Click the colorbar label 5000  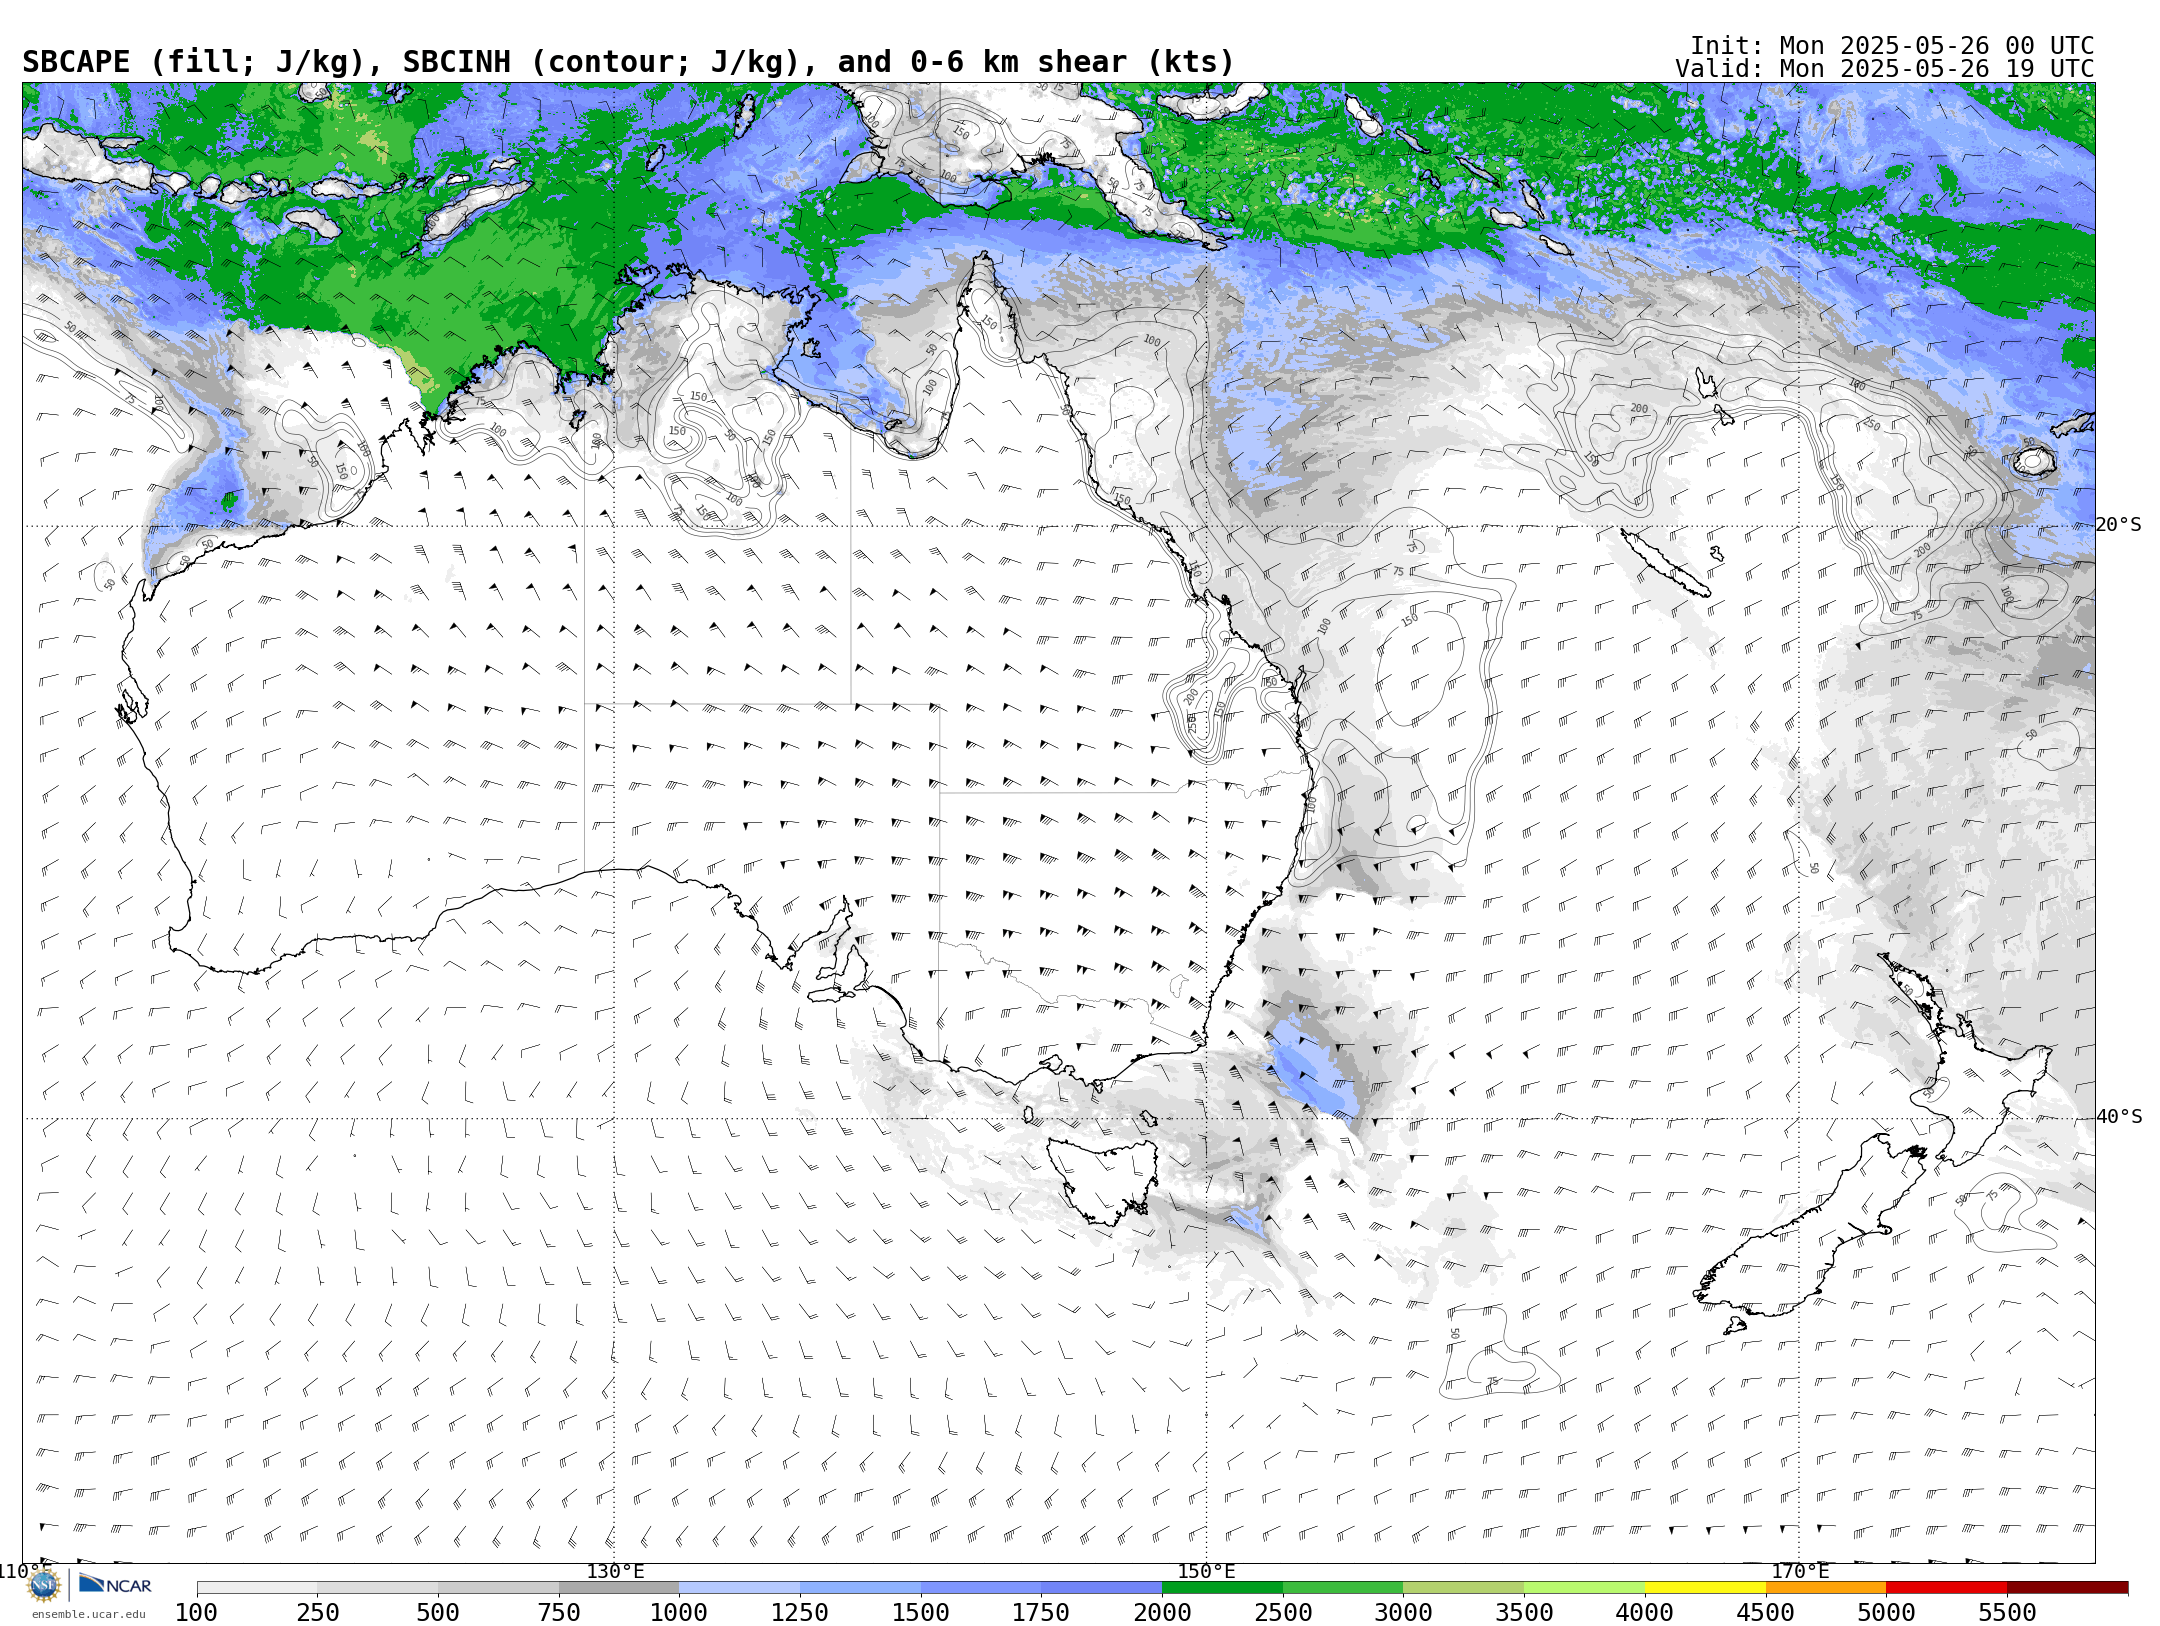point(1887,1613)
